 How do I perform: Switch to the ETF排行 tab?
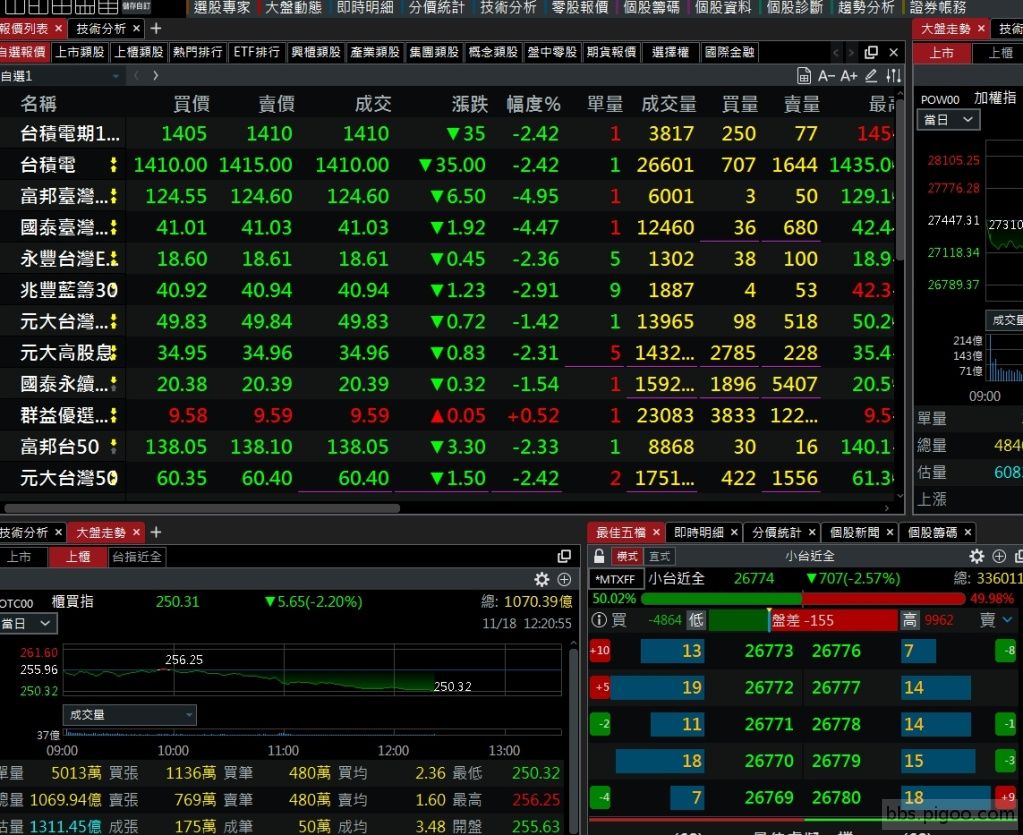[256, 52]
